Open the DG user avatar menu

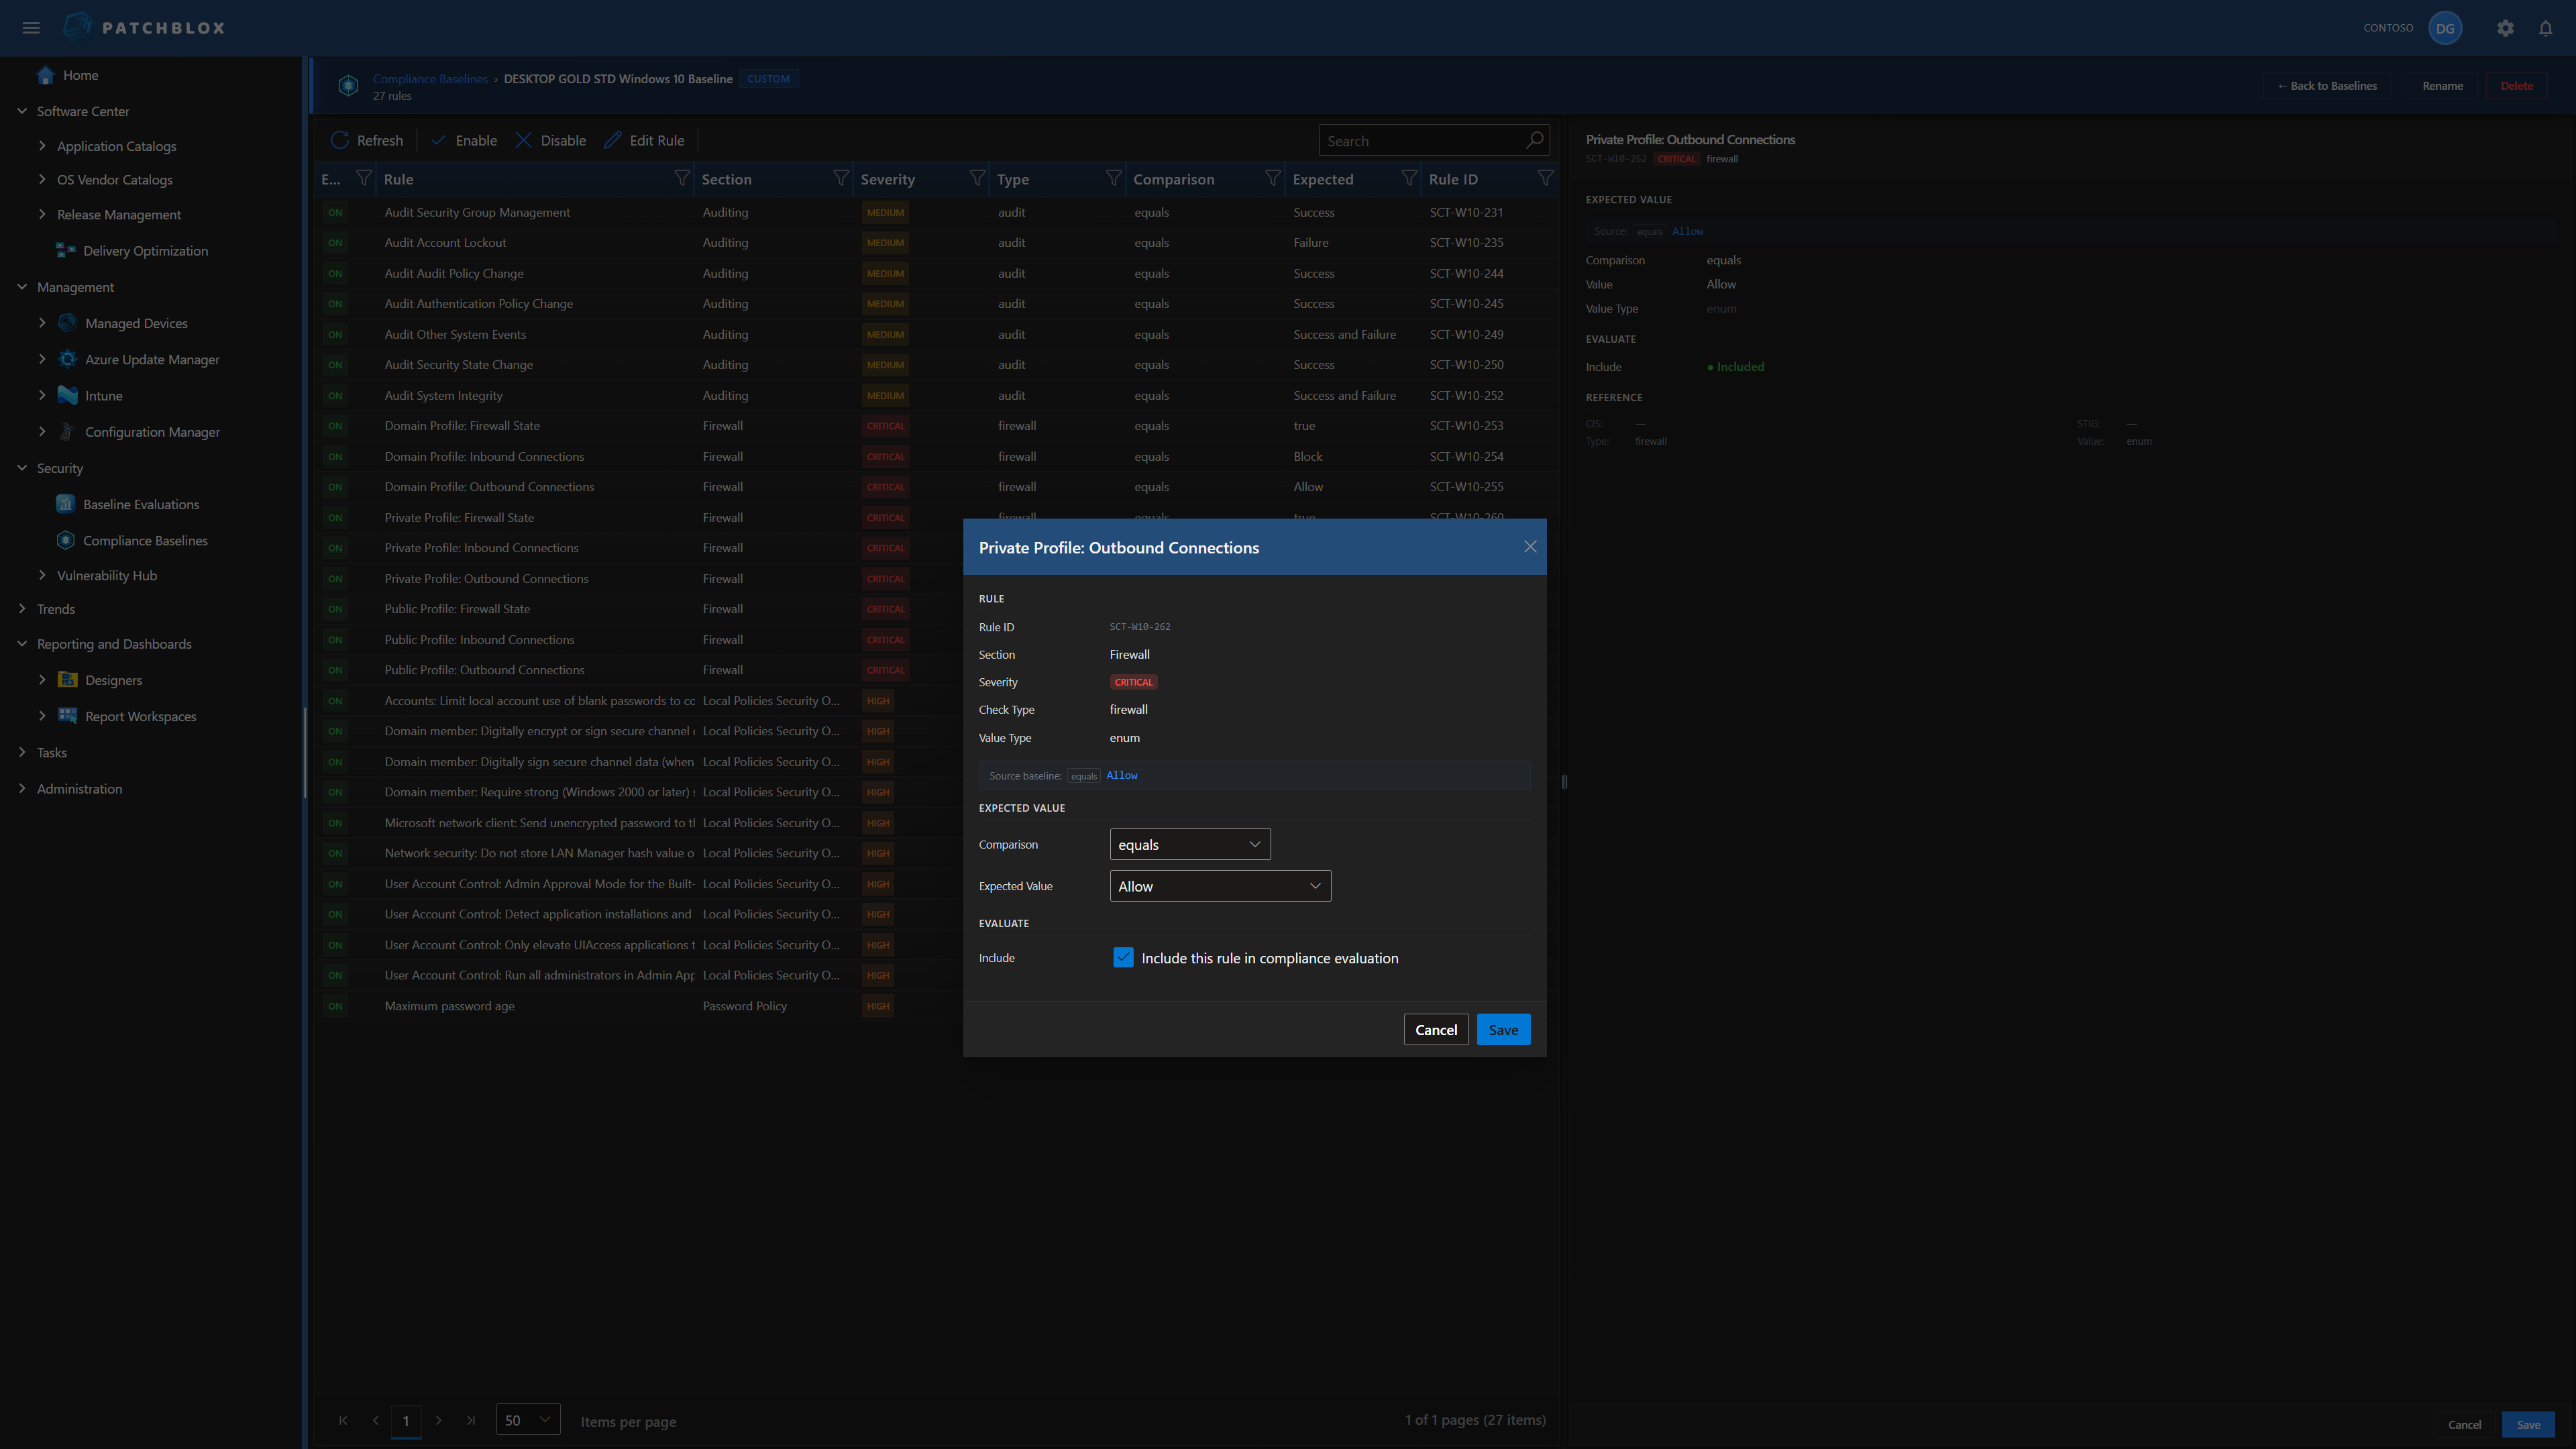tap(2445, 28)
